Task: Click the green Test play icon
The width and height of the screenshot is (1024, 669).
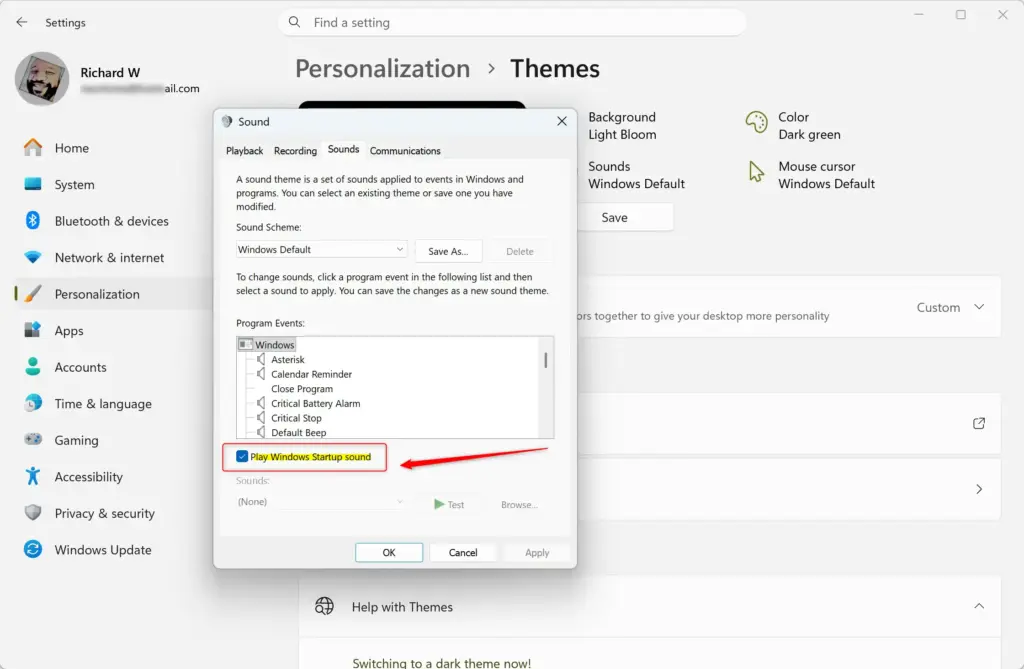Action: [x=439, y=504]
